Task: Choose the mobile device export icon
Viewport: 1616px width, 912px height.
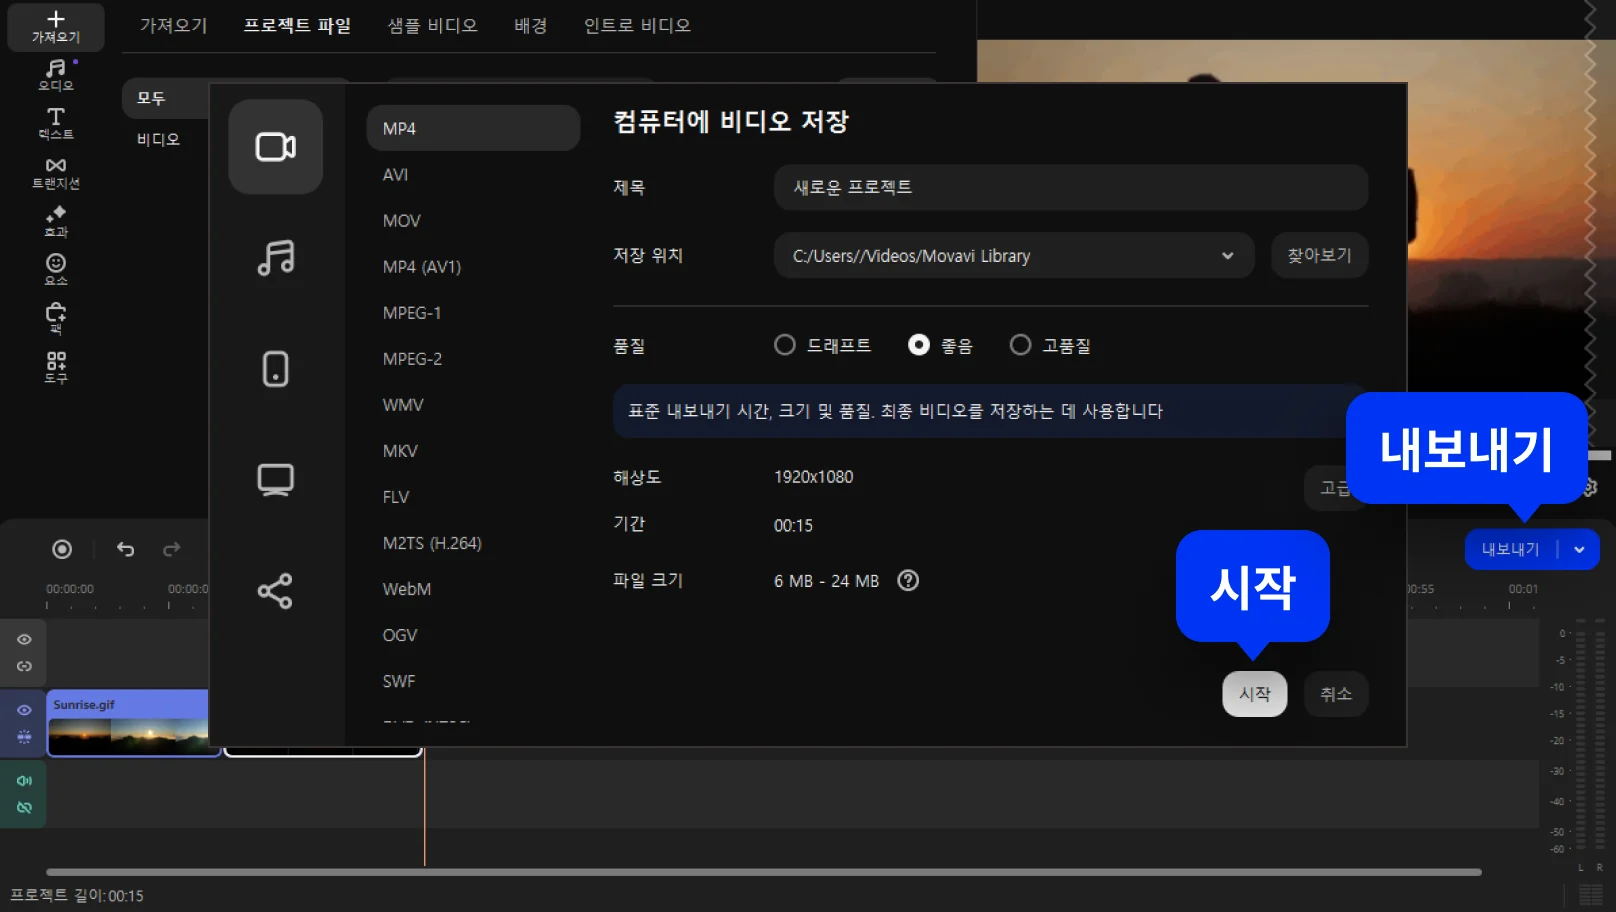Action: [275, 369]
